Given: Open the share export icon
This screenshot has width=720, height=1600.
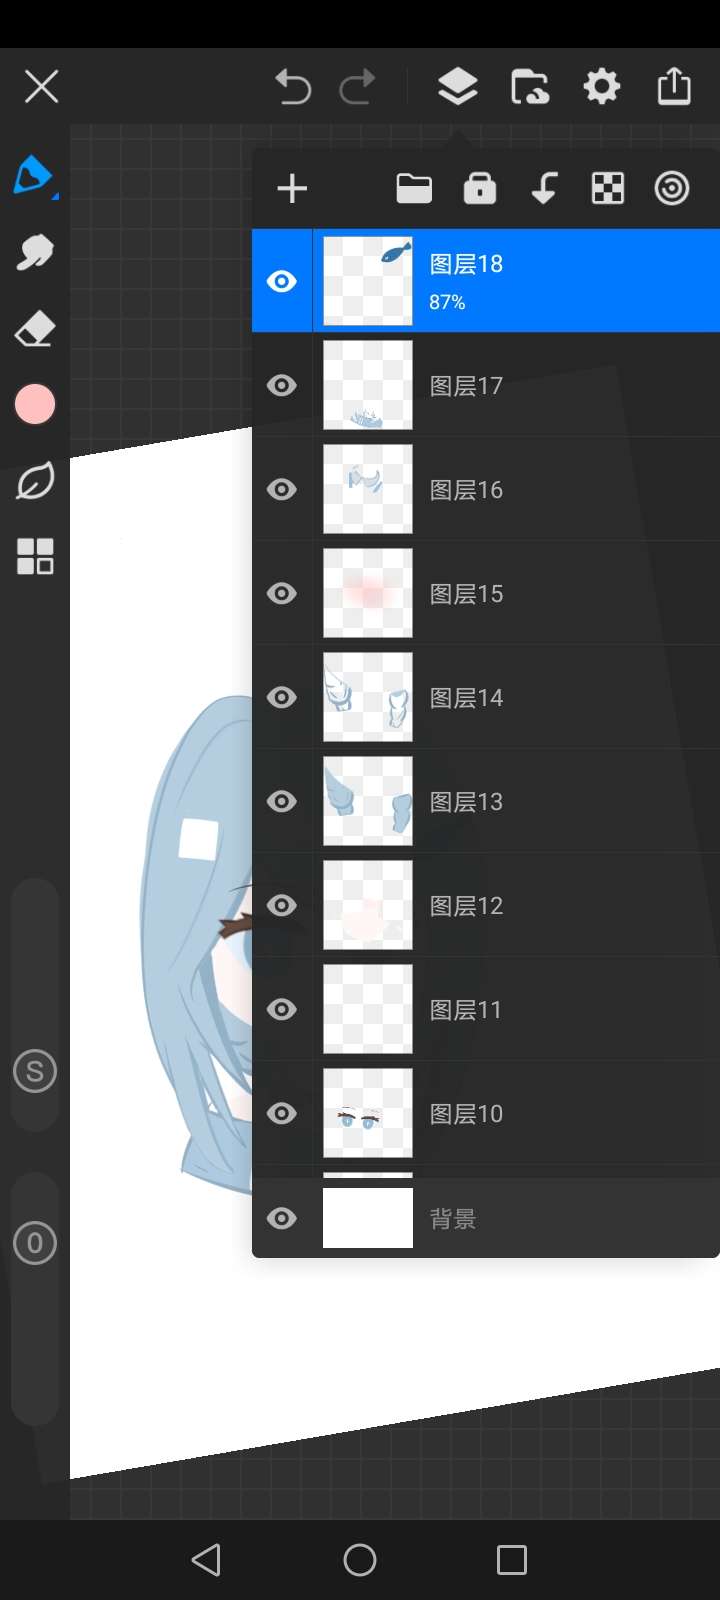Looking at the screenshot, I should (x=674, y=87).
